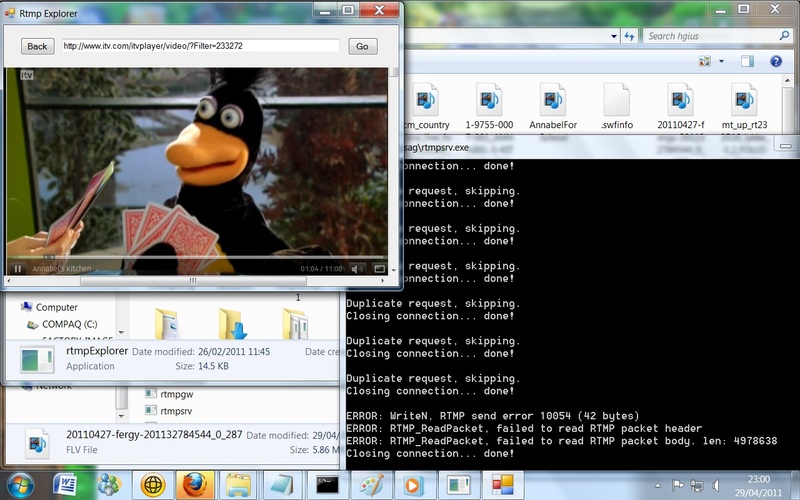Click the scroll-up arrow of the Explorer file list

[x=787, y=80]
